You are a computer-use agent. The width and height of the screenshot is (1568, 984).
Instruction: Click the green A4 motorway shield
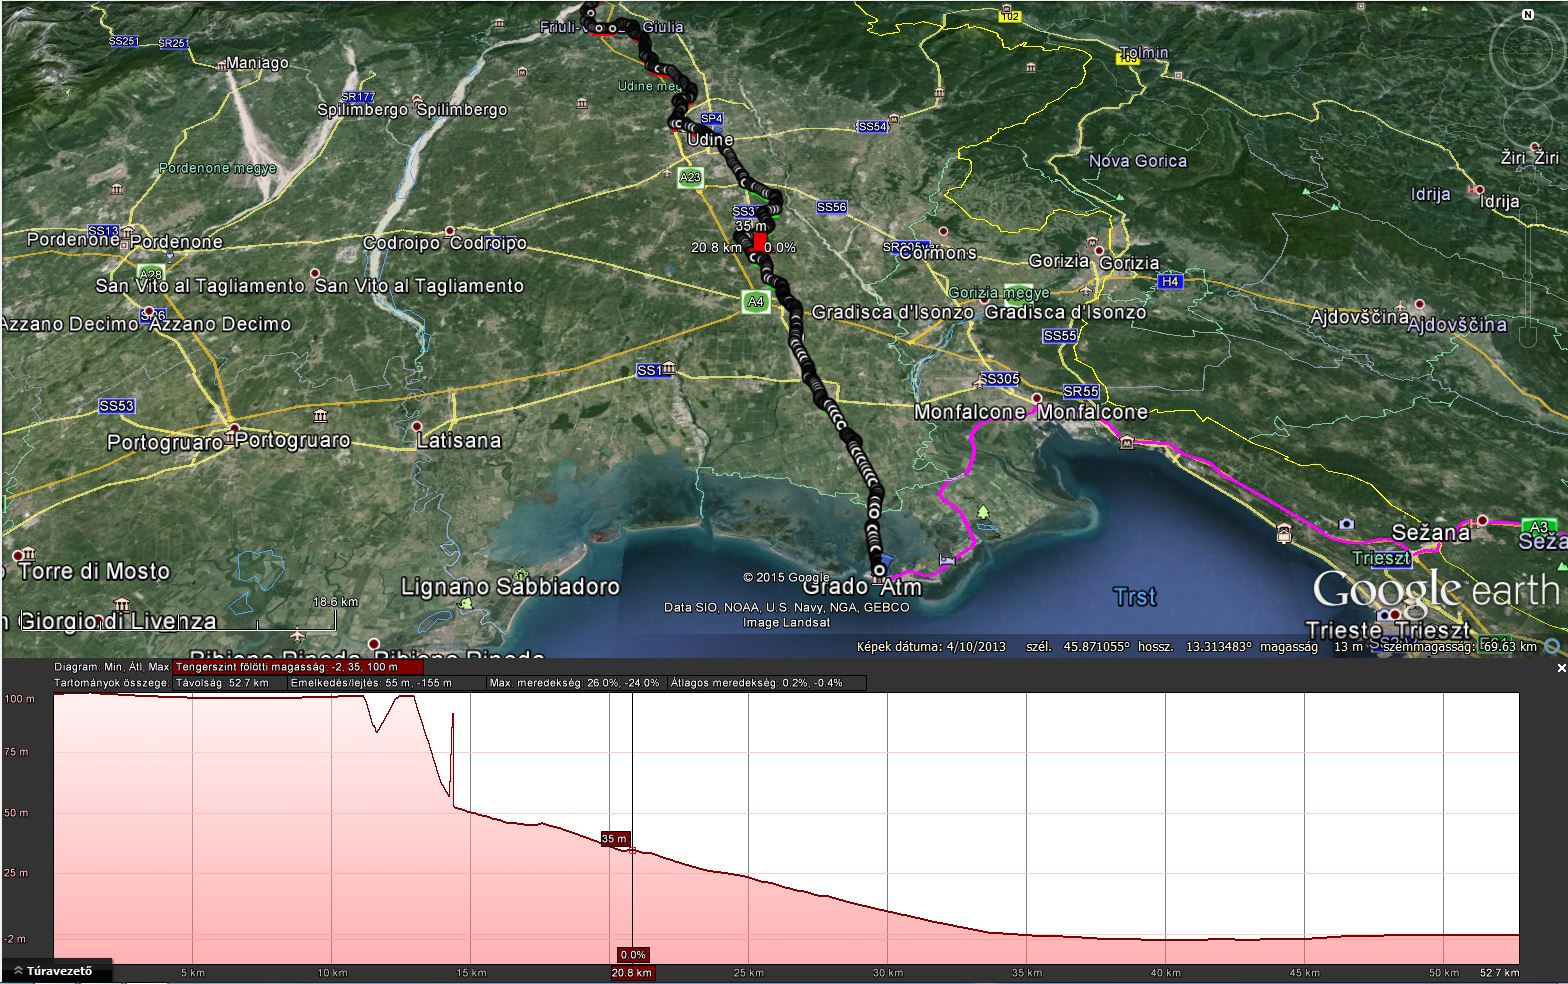pyautogui.click(x=755, y=301)
